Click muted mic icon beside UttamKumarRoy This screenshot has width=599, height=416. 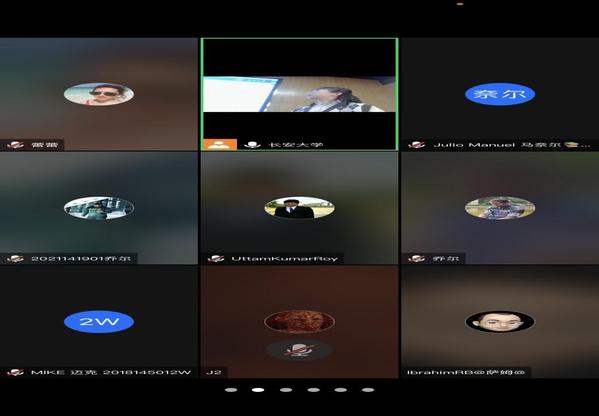[x=216, y=259]
